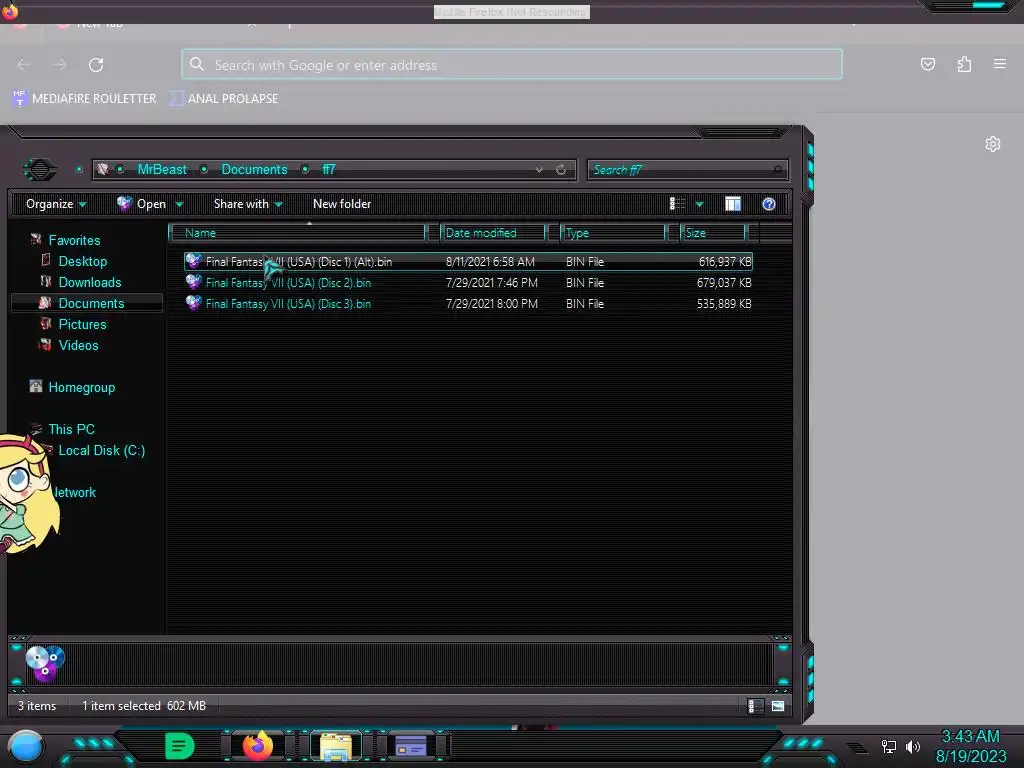The image size is (1024, 768).
Task: Switch to details view via status bar icon
Action: point(756,706)
